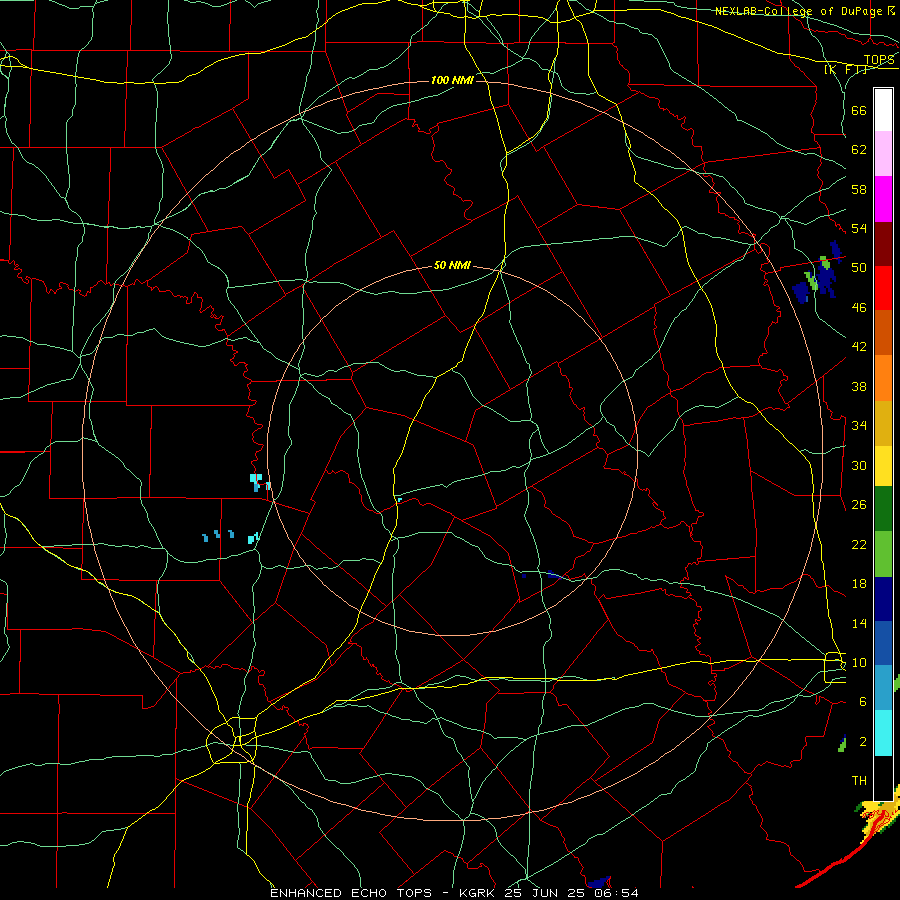Click the "46" legend value
Image resolution: width=900 pixels, height=900 pixels.
pos(859,308)
